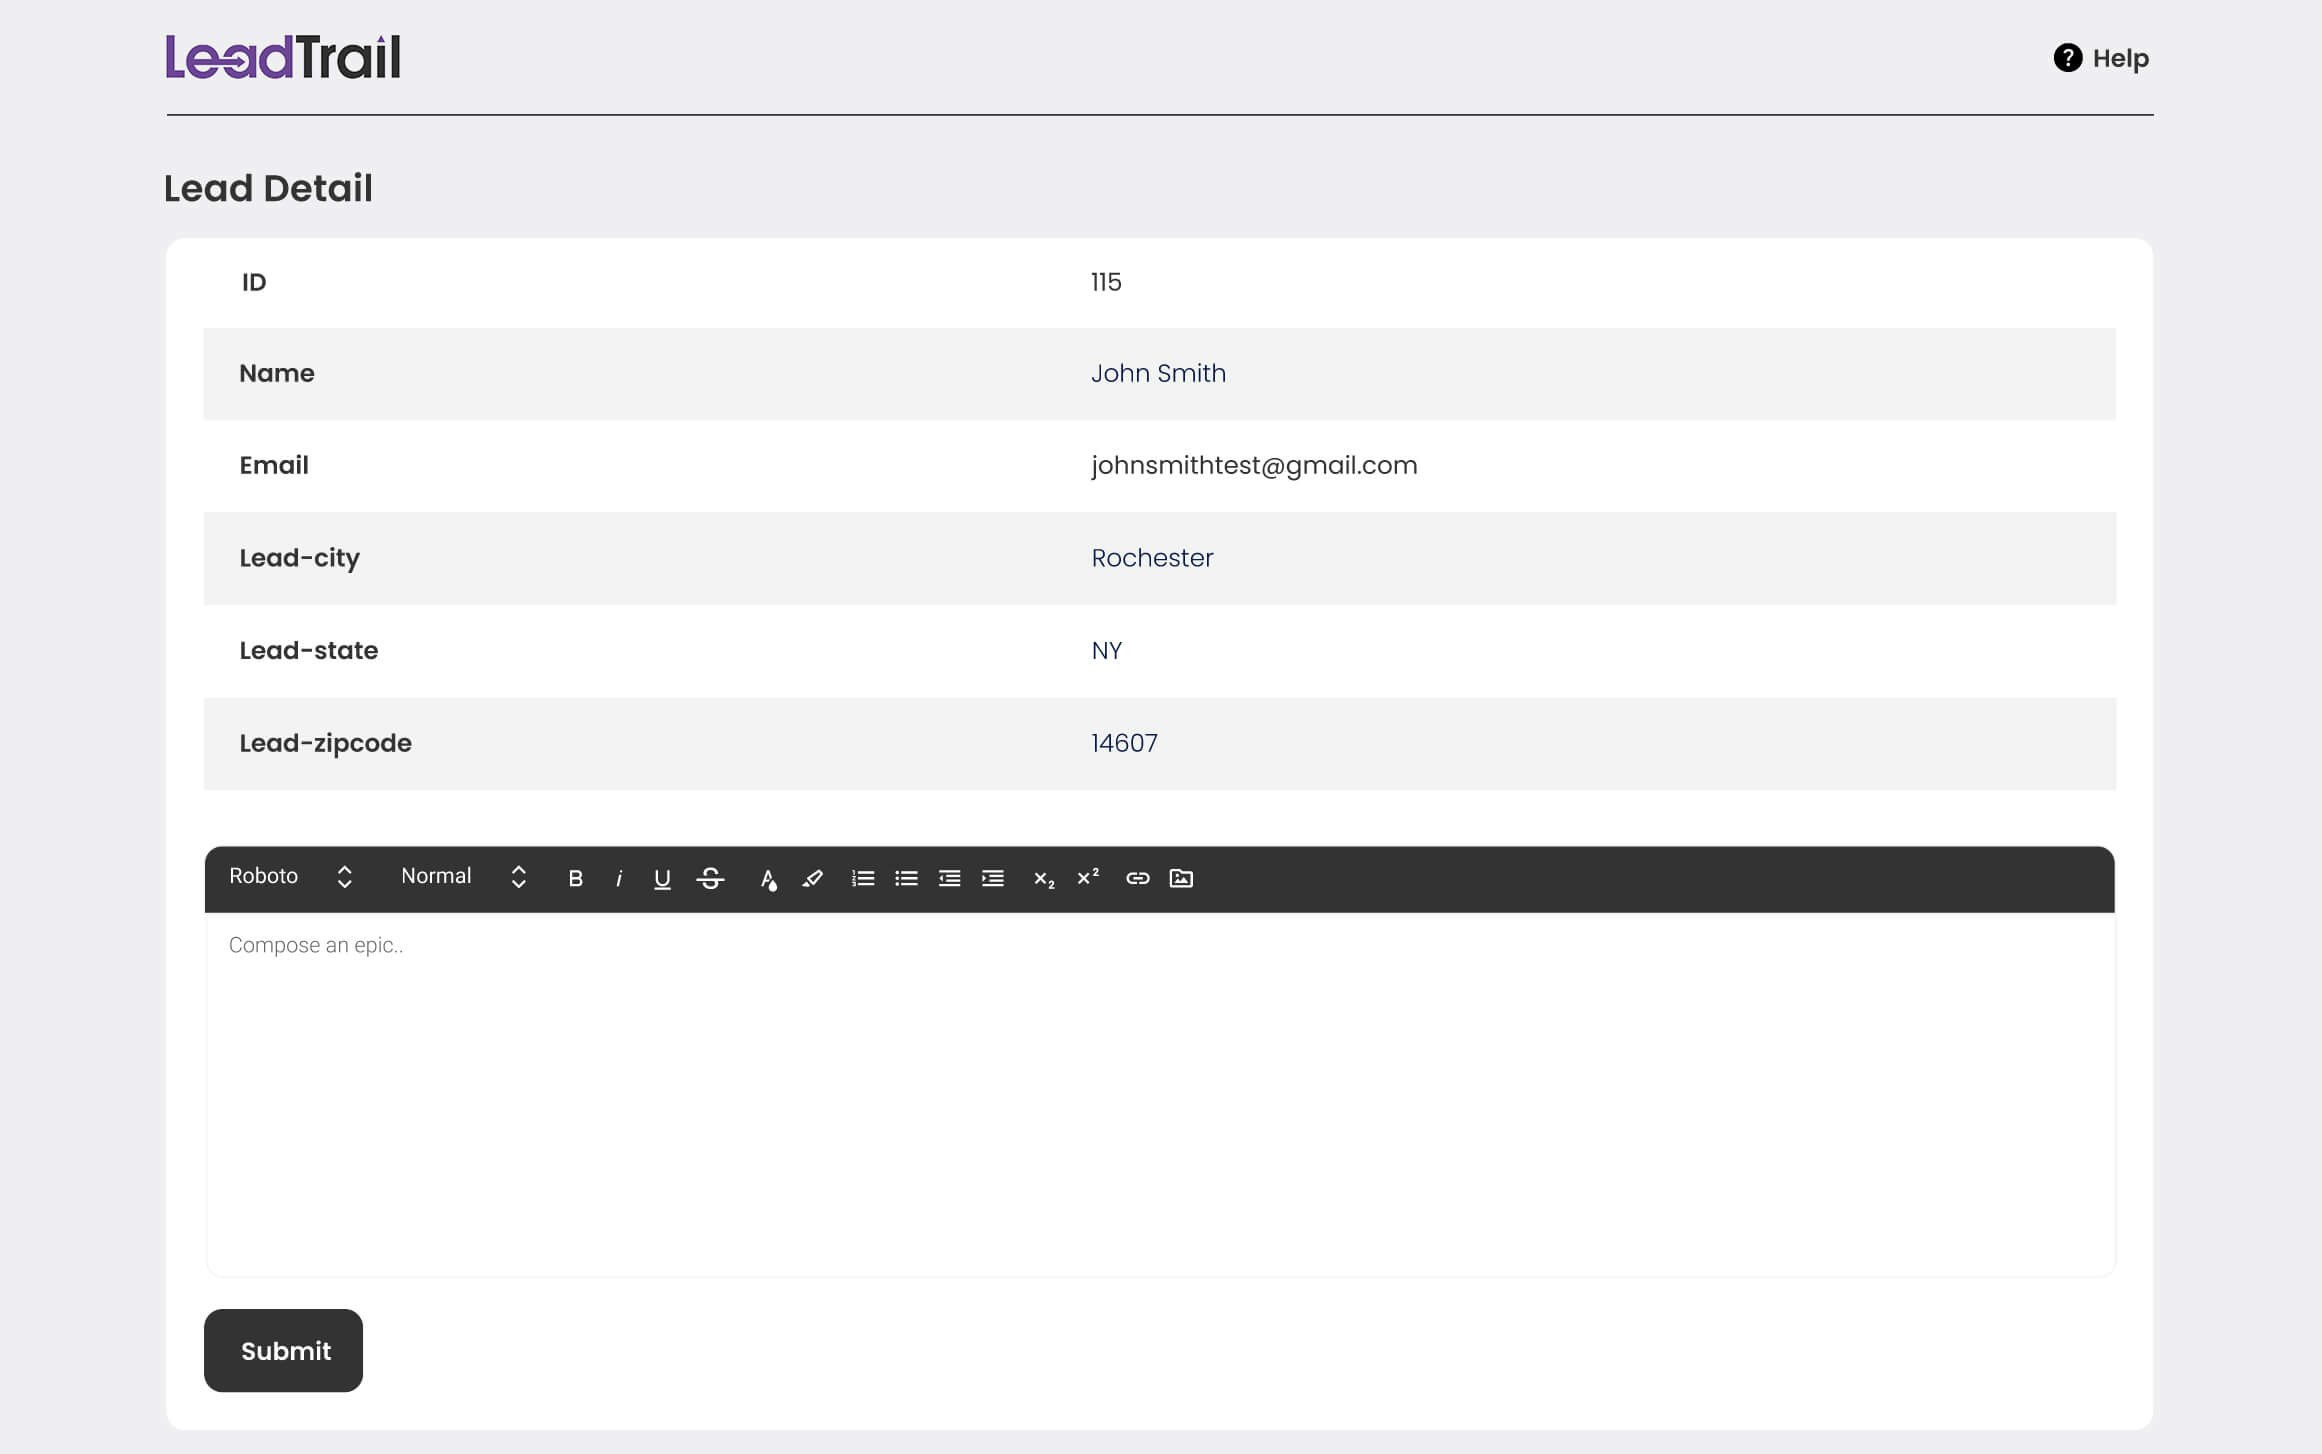Viewport: 2322px width, 1454px height.
Task: Click the email johnsmithtest@gmail.com
Action: click(x=1254, y=466)
